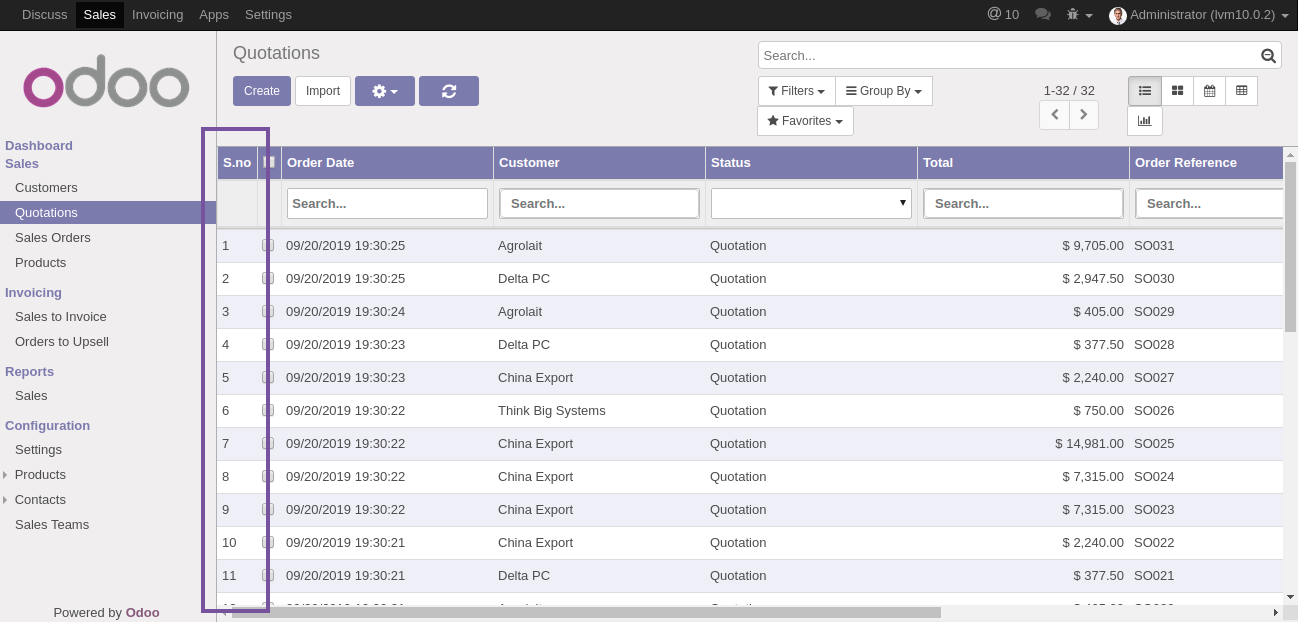Expand the Group By dropdown
1298x622 pixels.
click(x=883, y=91)
